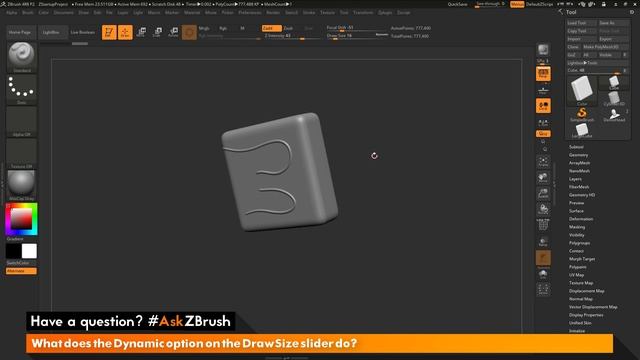Open the Zplugin menu

[384, 13]
